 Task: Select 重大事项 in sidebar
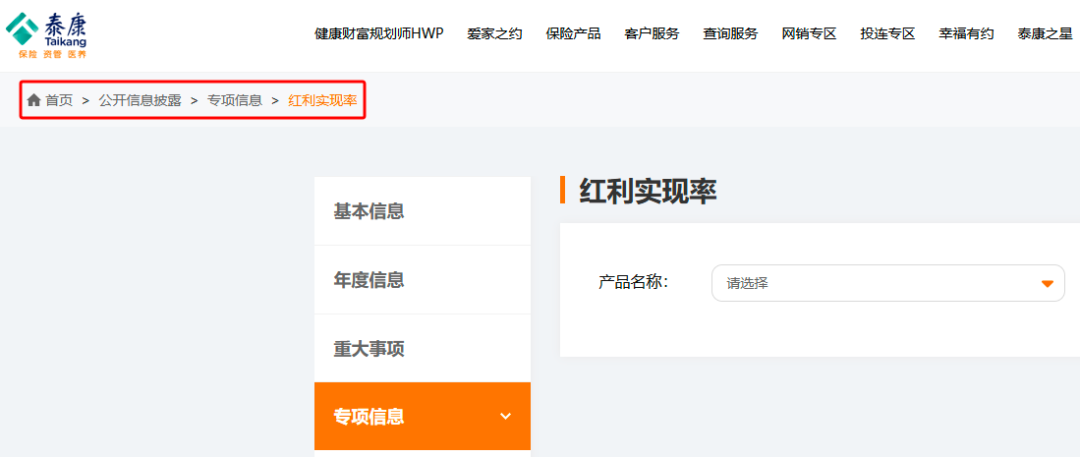422,349
